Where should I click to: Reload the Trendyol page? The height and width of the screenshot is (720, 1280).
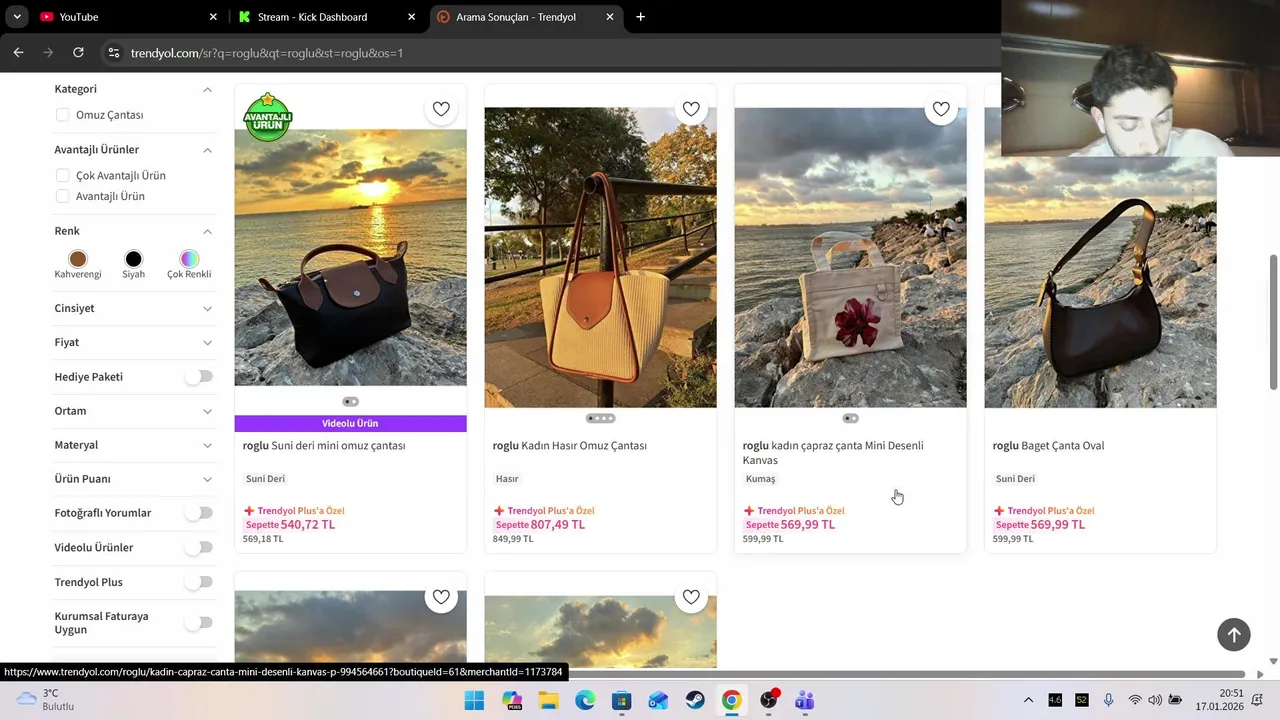78,52
